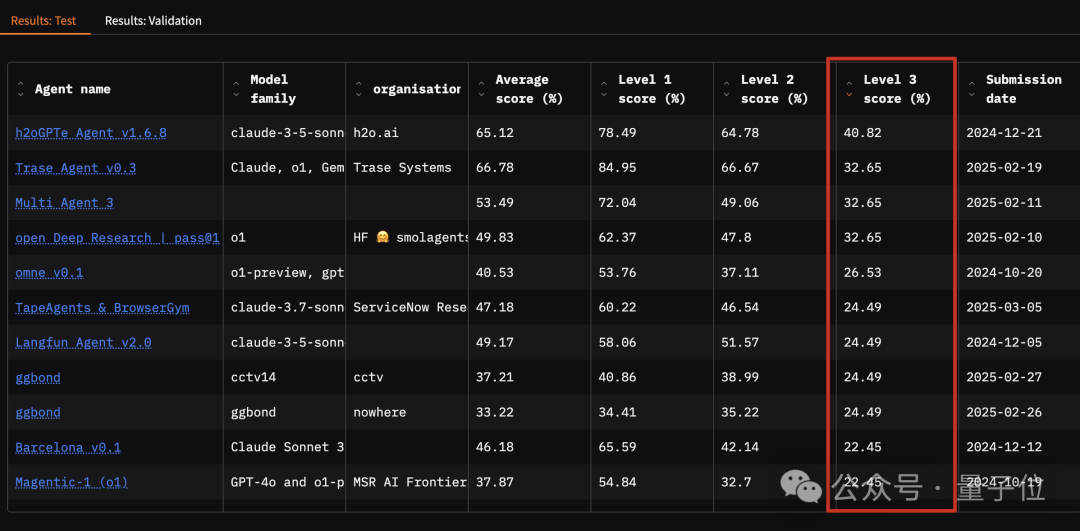Open Multi Agent 3 entry
The width and height of the screenshot is (1080, 531).
(64, 203)
